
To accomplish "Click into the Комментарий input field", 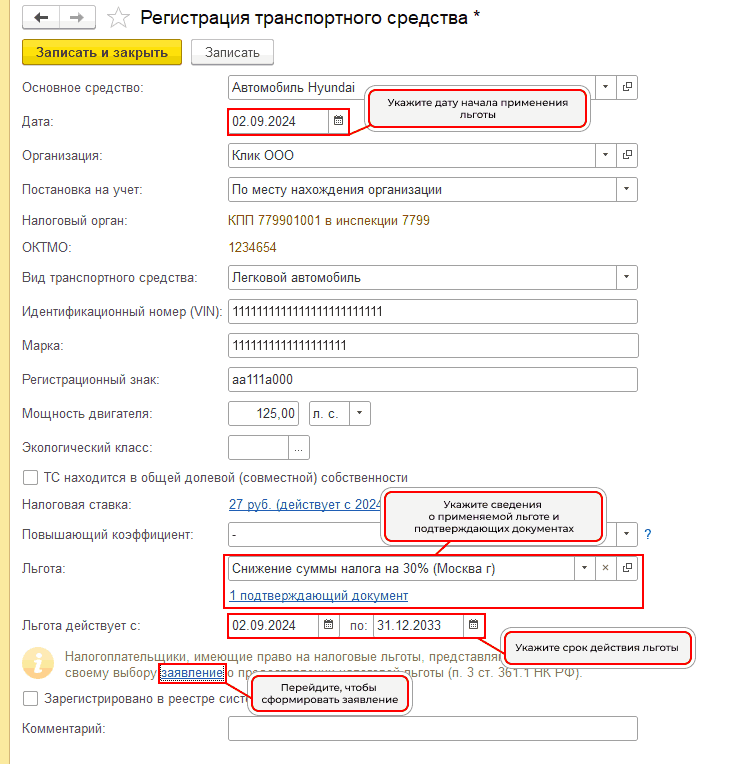I will [x=432, y=729].
